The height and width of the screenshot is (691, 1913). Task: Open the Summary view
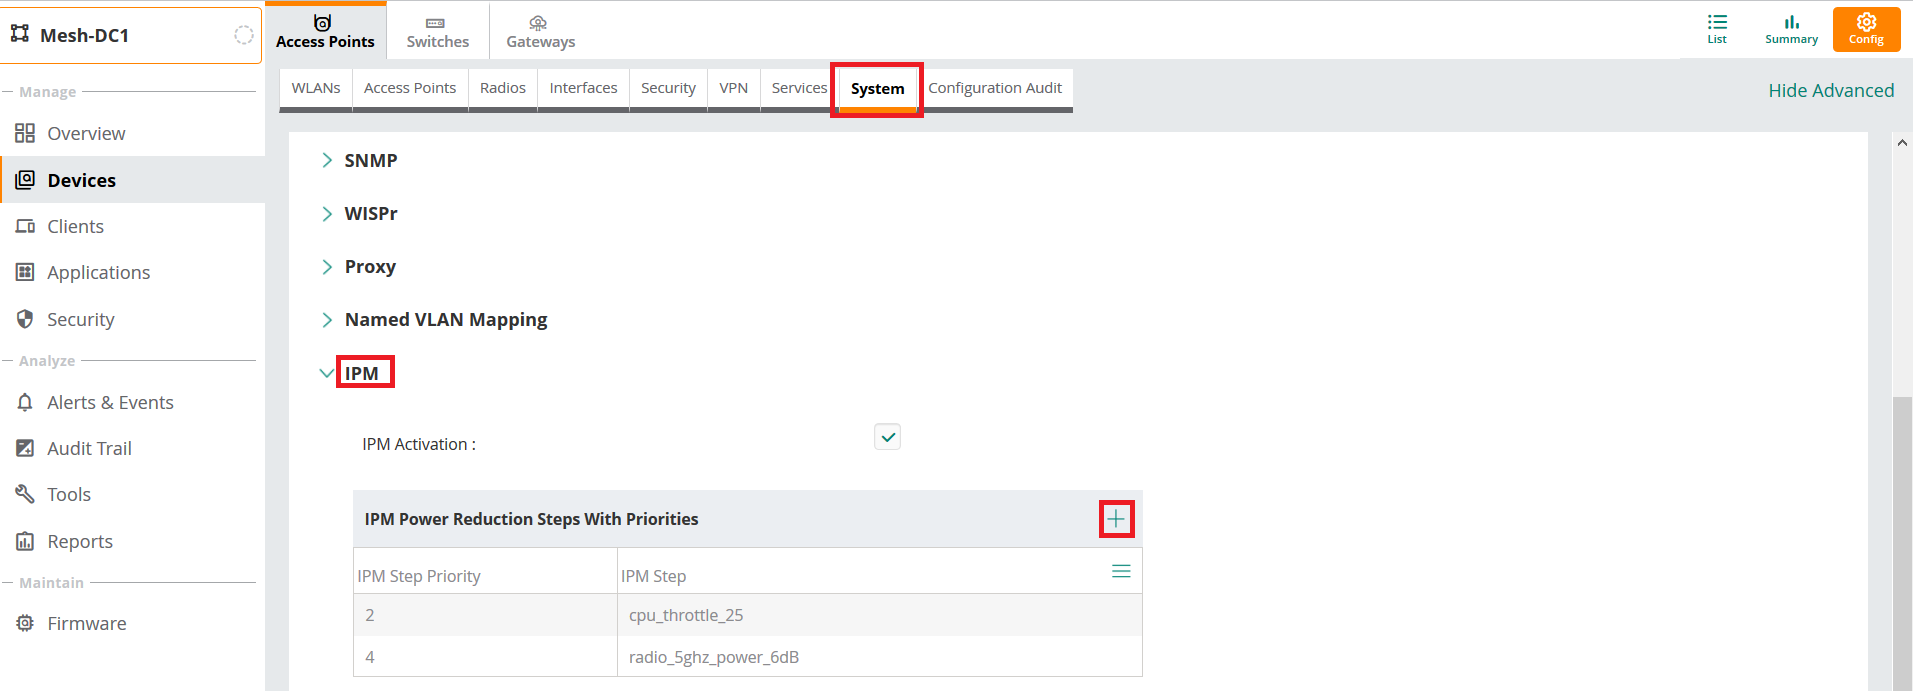point(1791,29)
